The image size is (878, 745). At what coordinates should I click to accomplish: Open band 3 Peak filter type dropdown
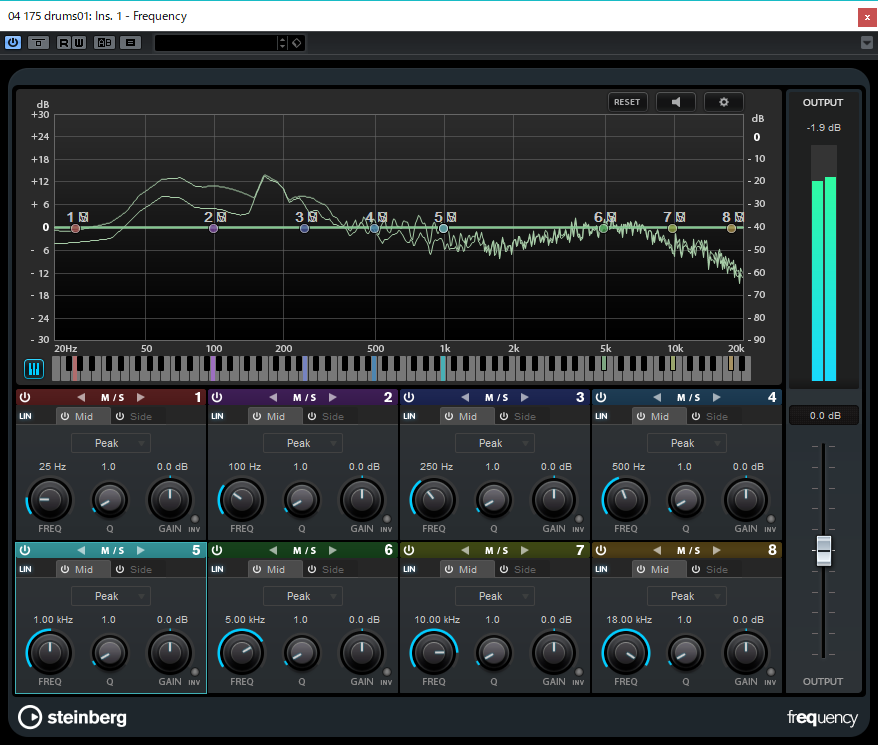tap(495, 443)
